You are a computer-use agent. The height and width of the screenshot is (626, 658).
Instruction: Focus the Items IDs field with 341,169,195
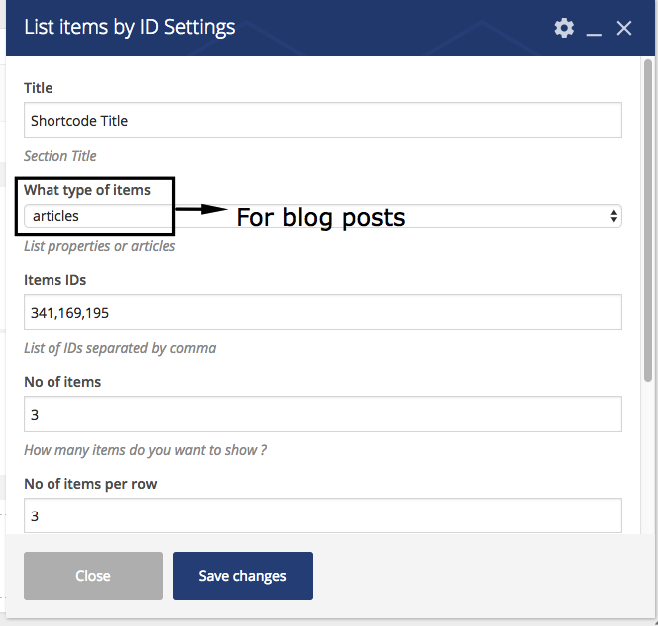click(323, 312)
